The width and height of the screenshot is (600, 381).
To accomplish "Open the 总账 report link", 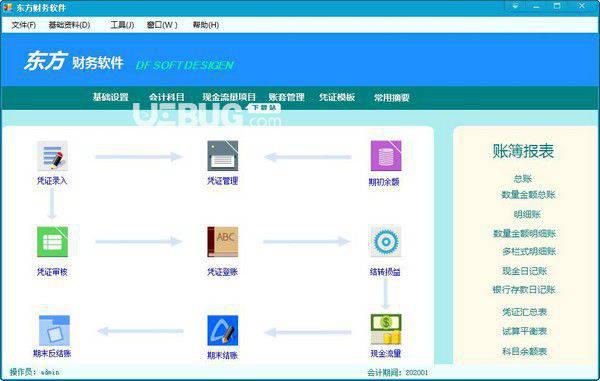I will click(x=523, y=179).
